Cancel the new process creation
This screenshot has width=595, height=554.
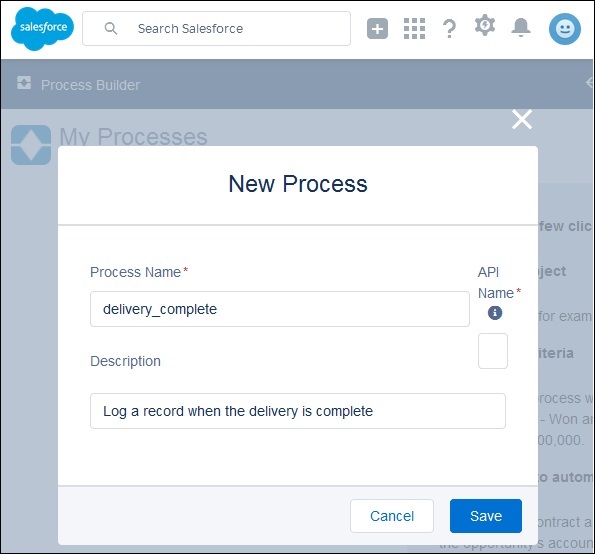coord(392,516)
